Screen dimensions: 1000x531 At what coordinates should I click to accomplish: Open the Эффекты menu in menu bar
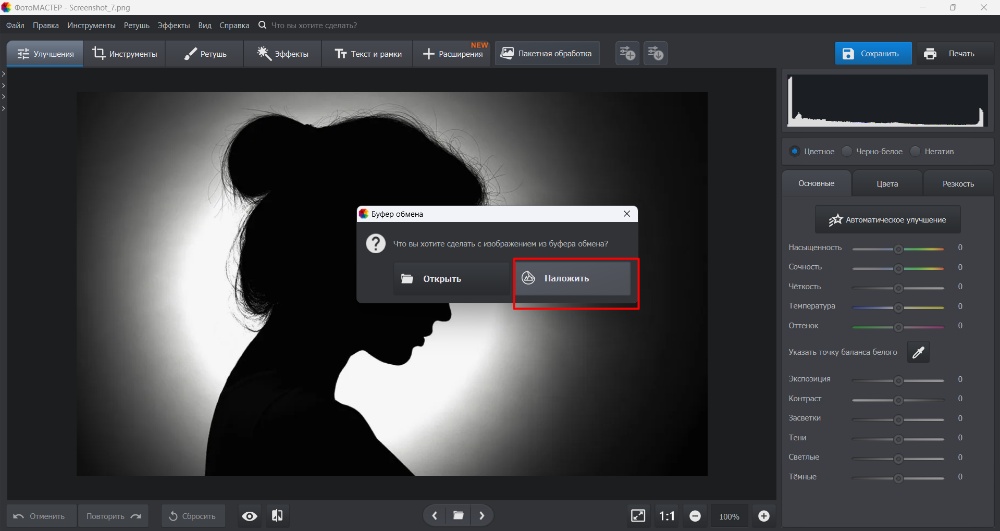pyautogui.click(x=173, y=24)
